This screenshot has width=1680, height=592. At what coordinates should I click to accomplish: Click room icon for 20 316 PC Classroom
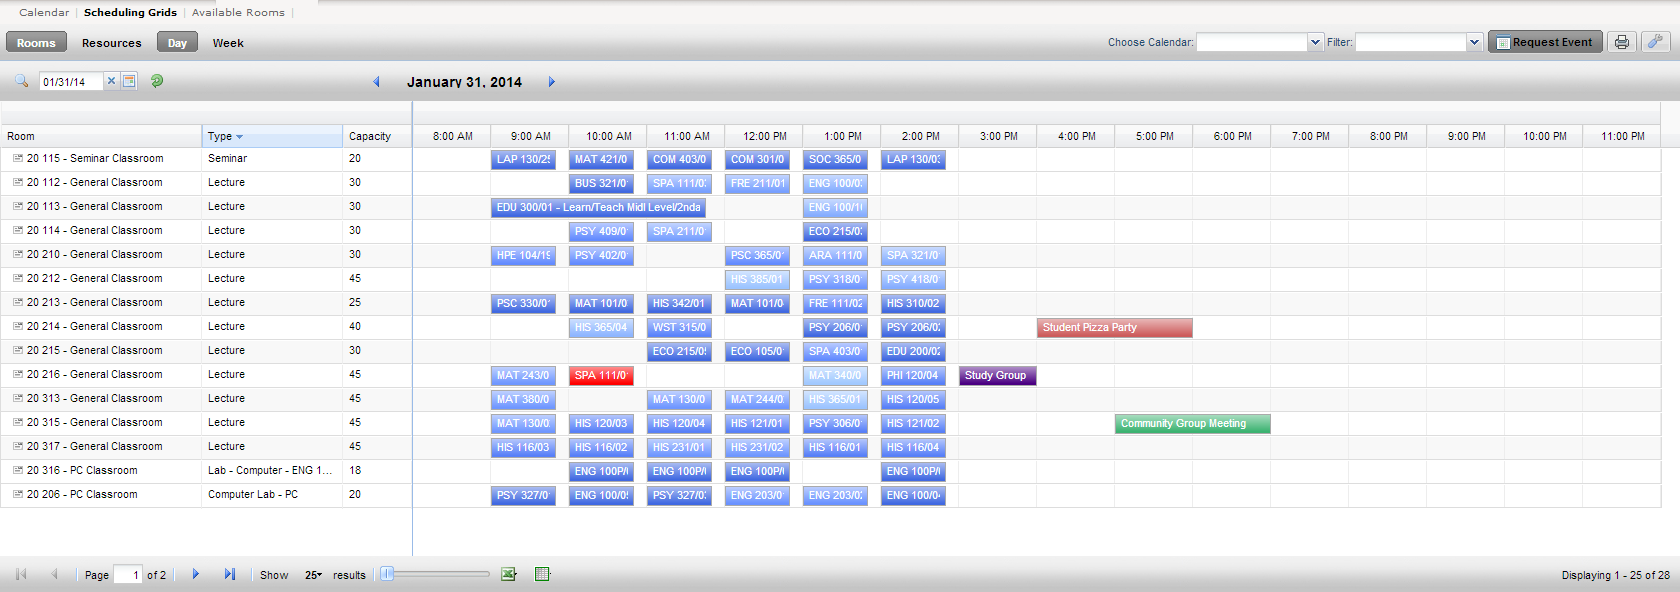(x=18, y=470)
